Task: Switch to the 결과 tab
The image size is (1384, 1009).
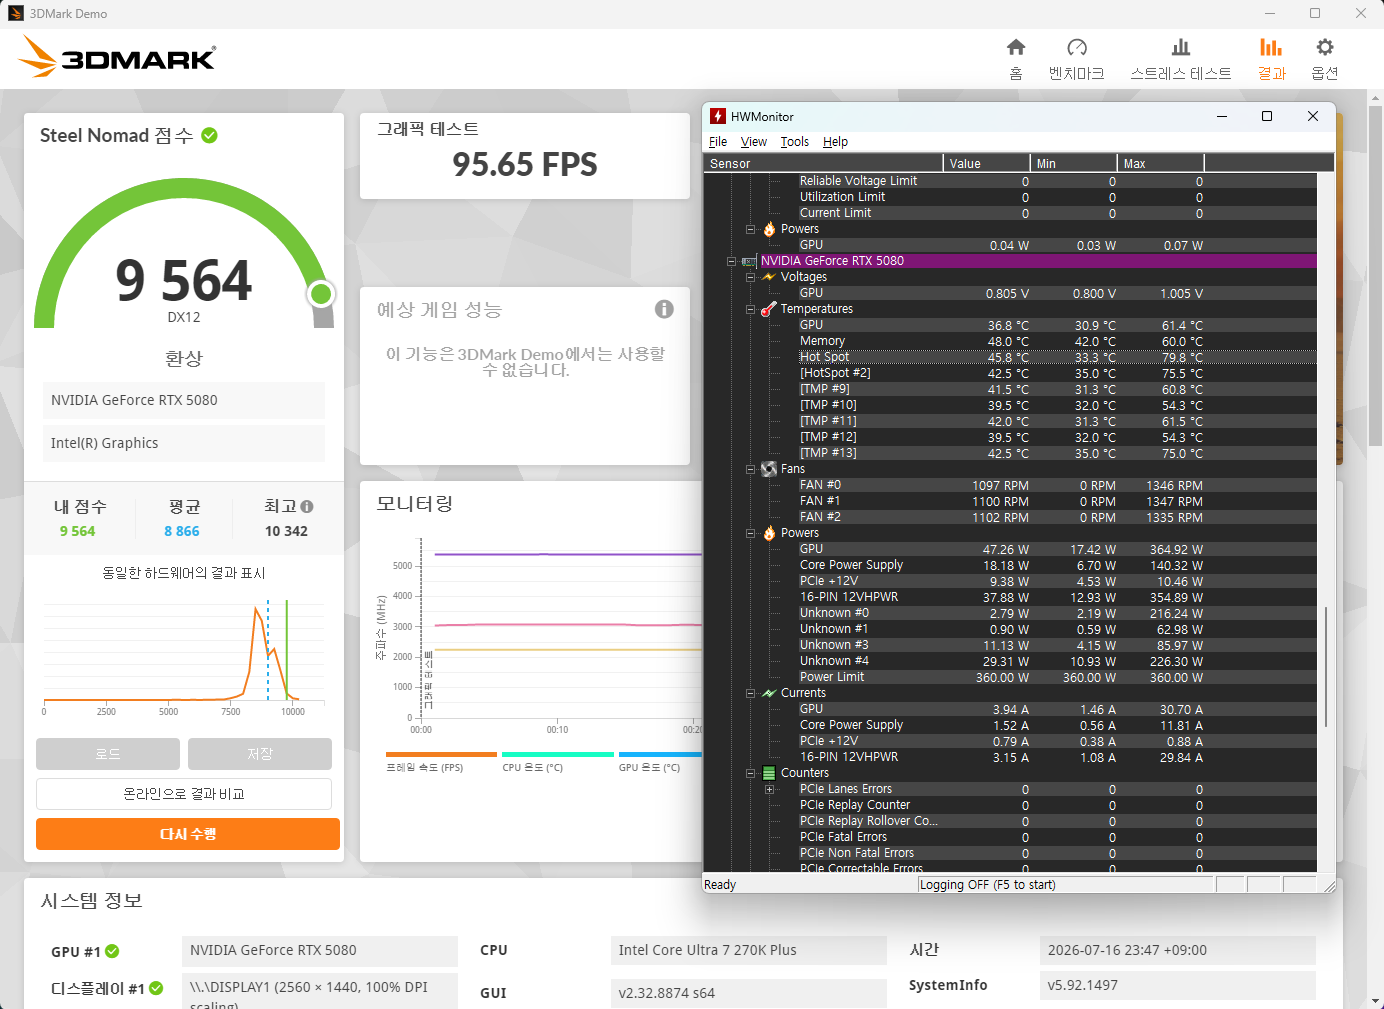Action: [x=1271, y=59]
